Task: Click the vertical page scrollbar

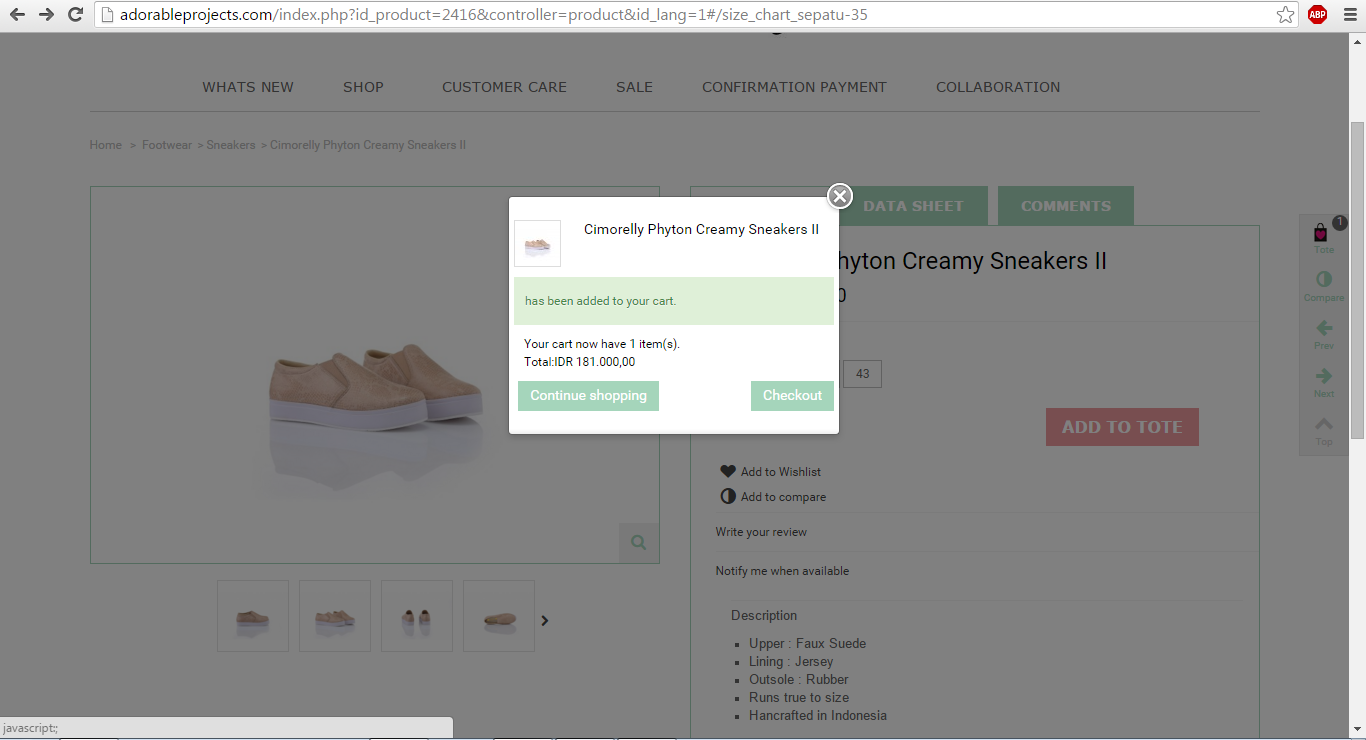Action: (x=1357, y=280)
